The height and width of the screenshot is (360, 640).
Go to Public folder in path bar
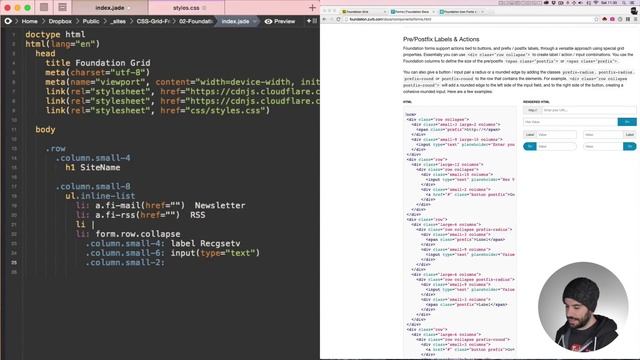[x=91, y=21]
